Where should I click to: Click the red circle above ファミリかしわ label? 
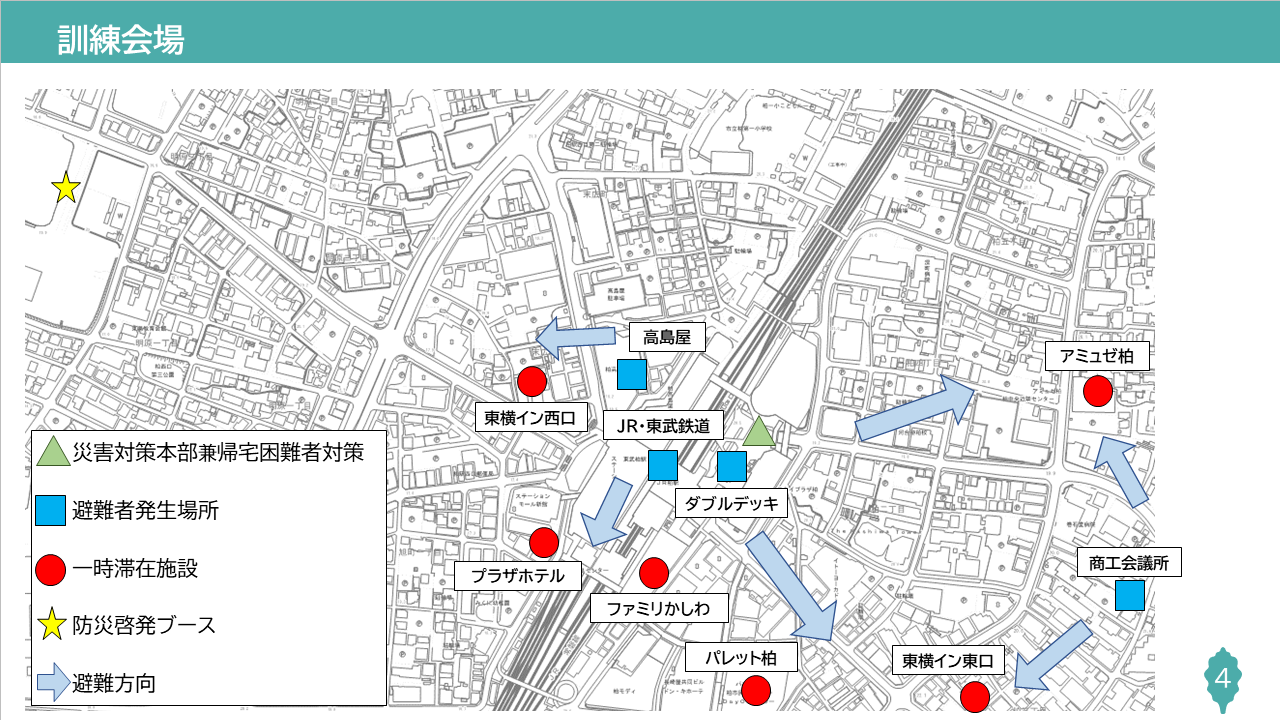coord(654,573)
